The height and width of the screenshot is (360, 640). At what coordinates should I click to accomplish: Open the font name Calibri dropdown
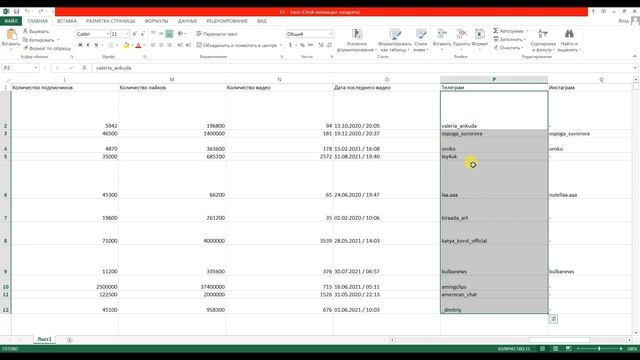coord(108,34)
